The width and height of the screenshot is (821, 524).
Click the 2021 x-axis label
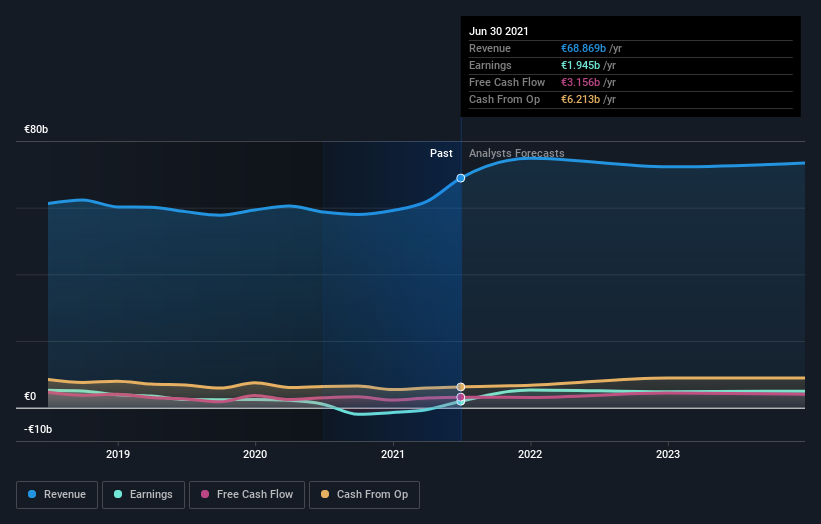click(393, 454)
